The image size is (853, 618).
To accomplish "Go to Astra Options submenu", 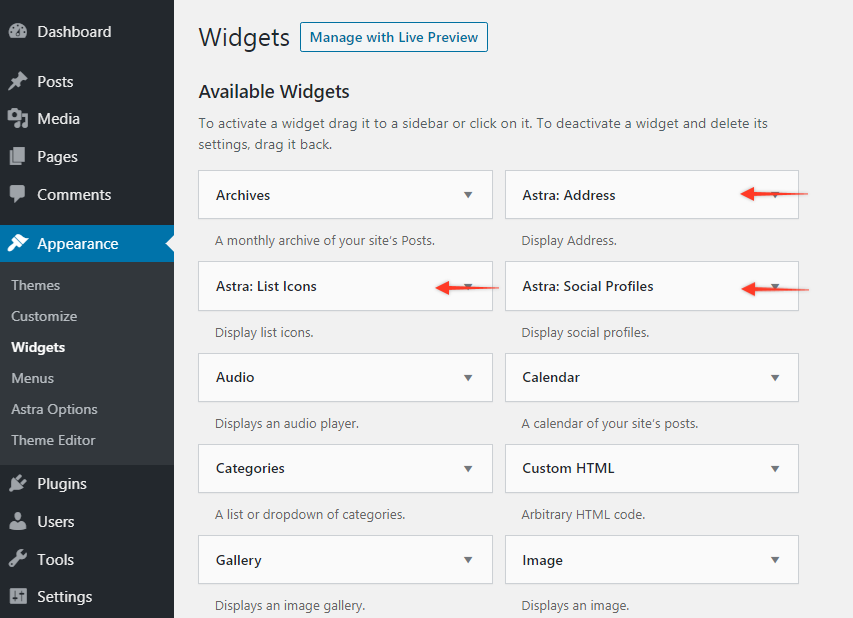I will coord(55,409).
